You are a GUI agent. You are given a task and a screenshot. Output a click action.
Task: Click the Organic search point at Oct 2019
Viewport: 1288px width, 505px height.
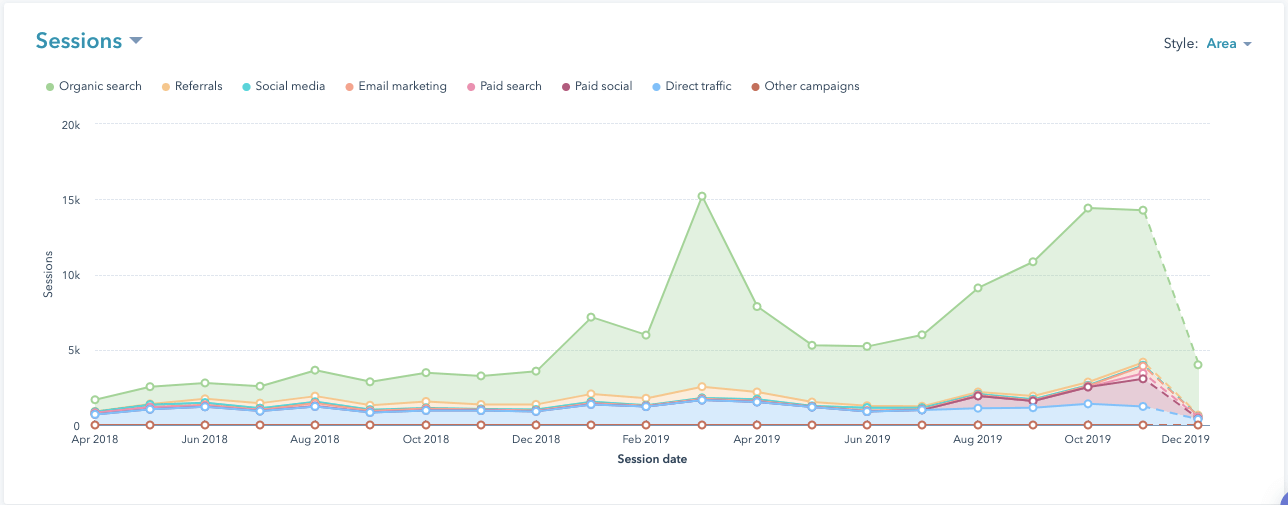tap(1087, 208)
